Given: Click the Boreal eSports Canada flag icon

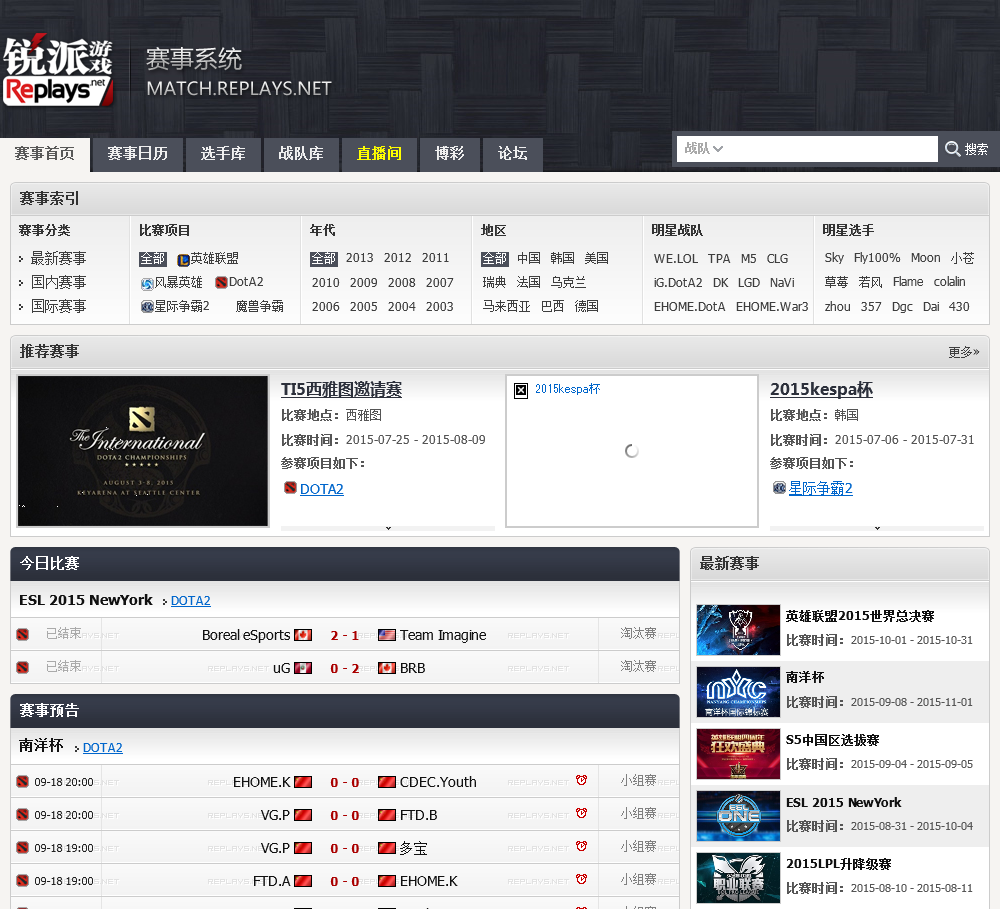Looking at the screenshot, I should click(x=303, y=635).
